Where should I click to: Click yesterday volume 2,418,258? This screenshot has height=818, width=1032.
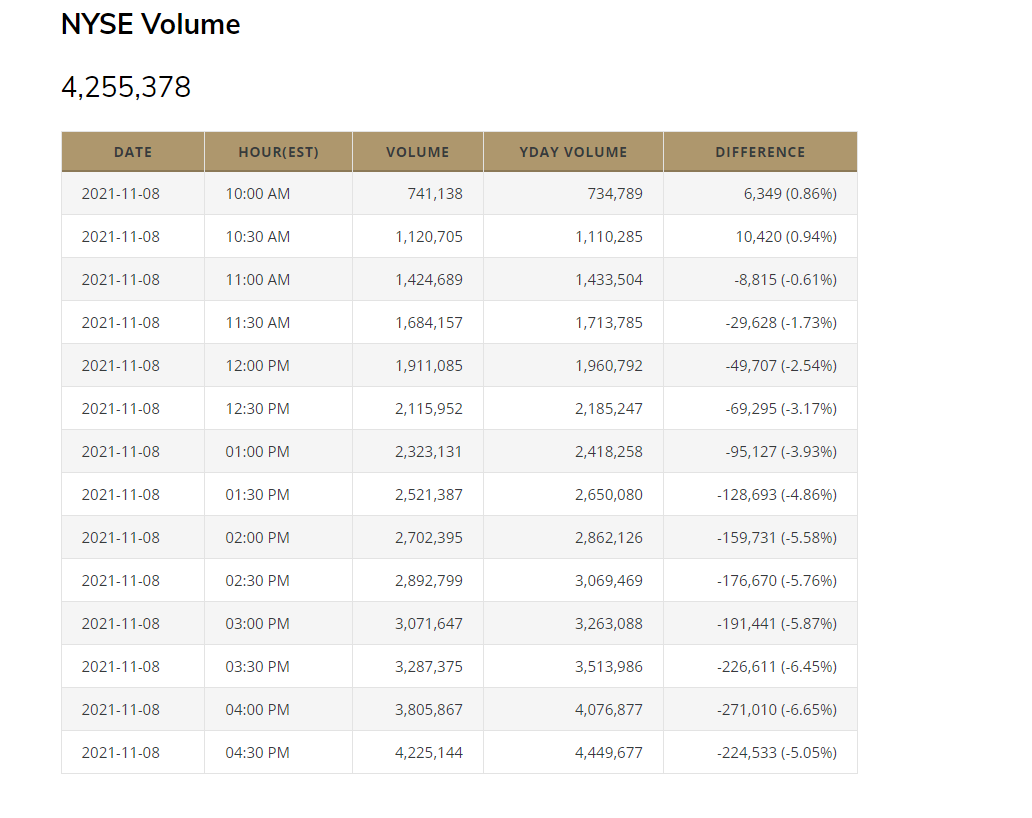(609, 452)
